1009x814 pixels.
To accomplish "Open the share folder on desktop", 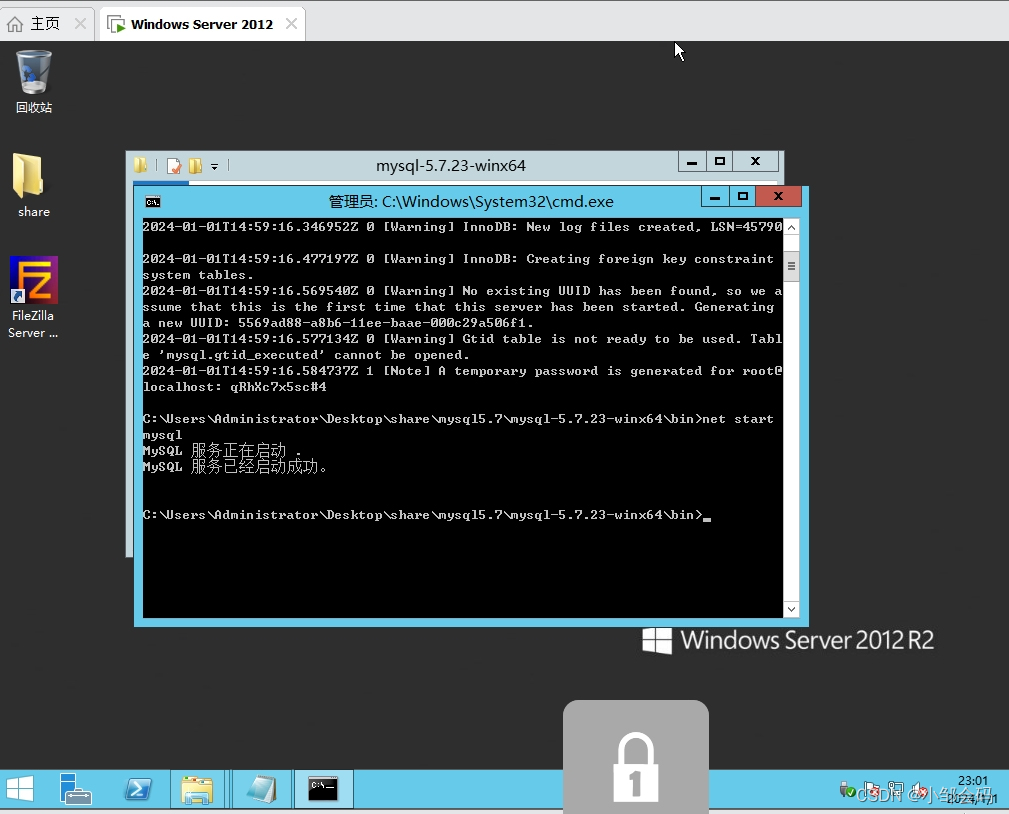I will point(31,185).
